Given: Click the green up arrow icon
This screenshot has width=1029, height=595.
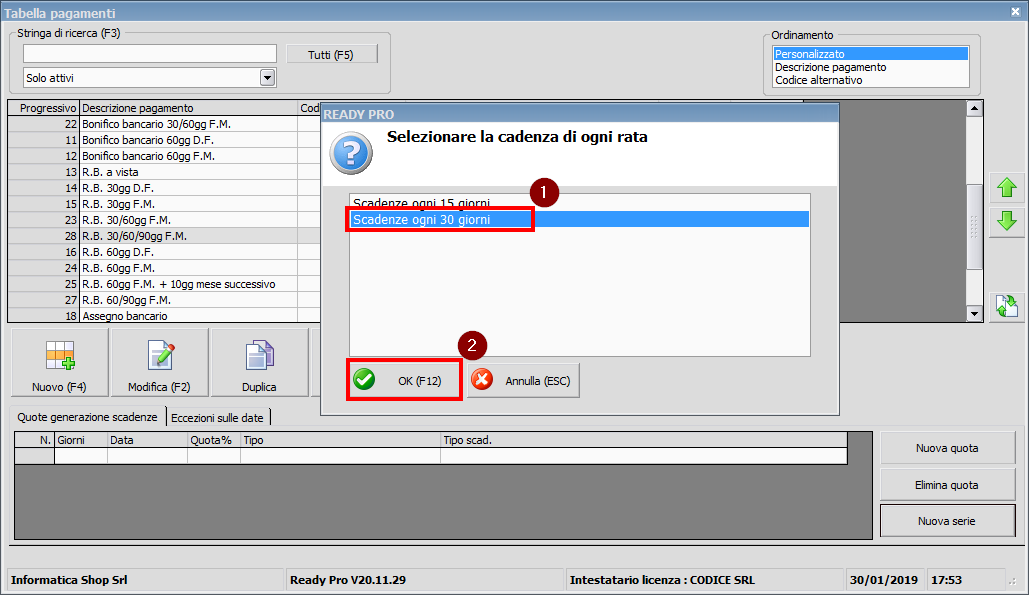Looking at the screenshot, I should tap(1007, 188).
